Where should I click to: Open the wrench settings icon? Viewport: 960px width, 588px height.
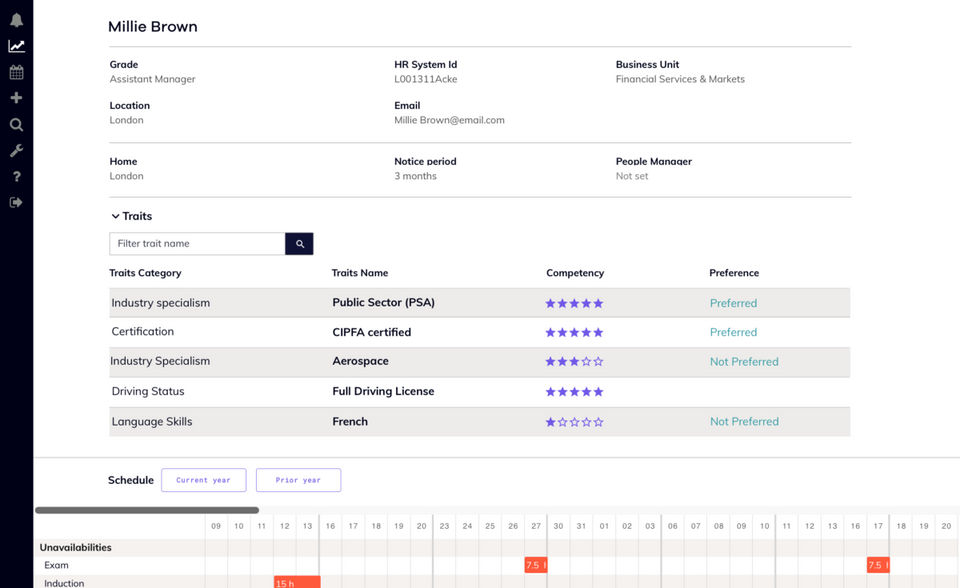(x=16, y=151)
